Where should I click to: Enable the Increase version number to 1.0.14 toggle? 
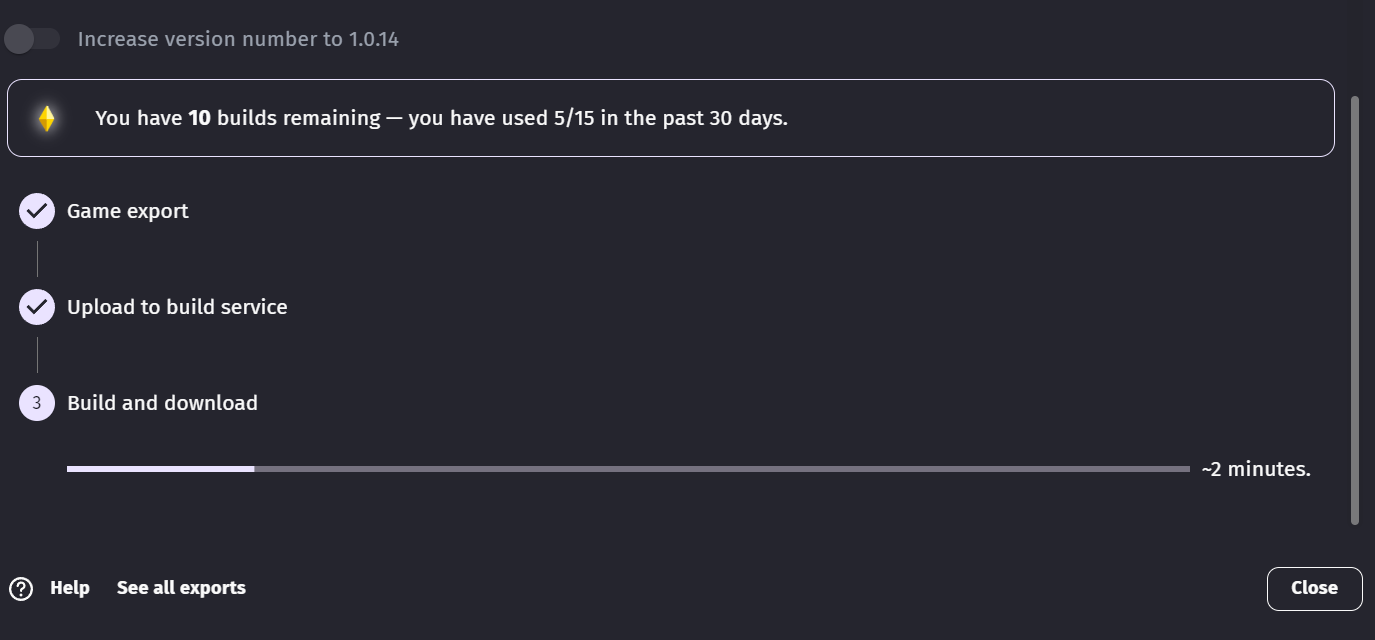pyautogui.click(x=31, y=38)
